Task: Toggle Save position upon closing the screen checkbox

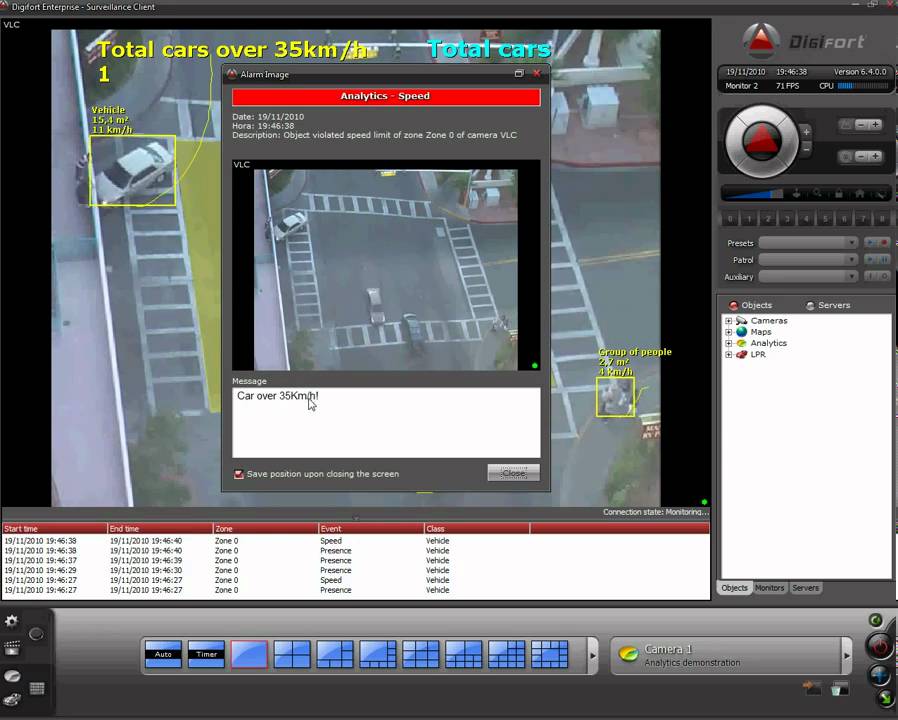Action: (239, 474)
